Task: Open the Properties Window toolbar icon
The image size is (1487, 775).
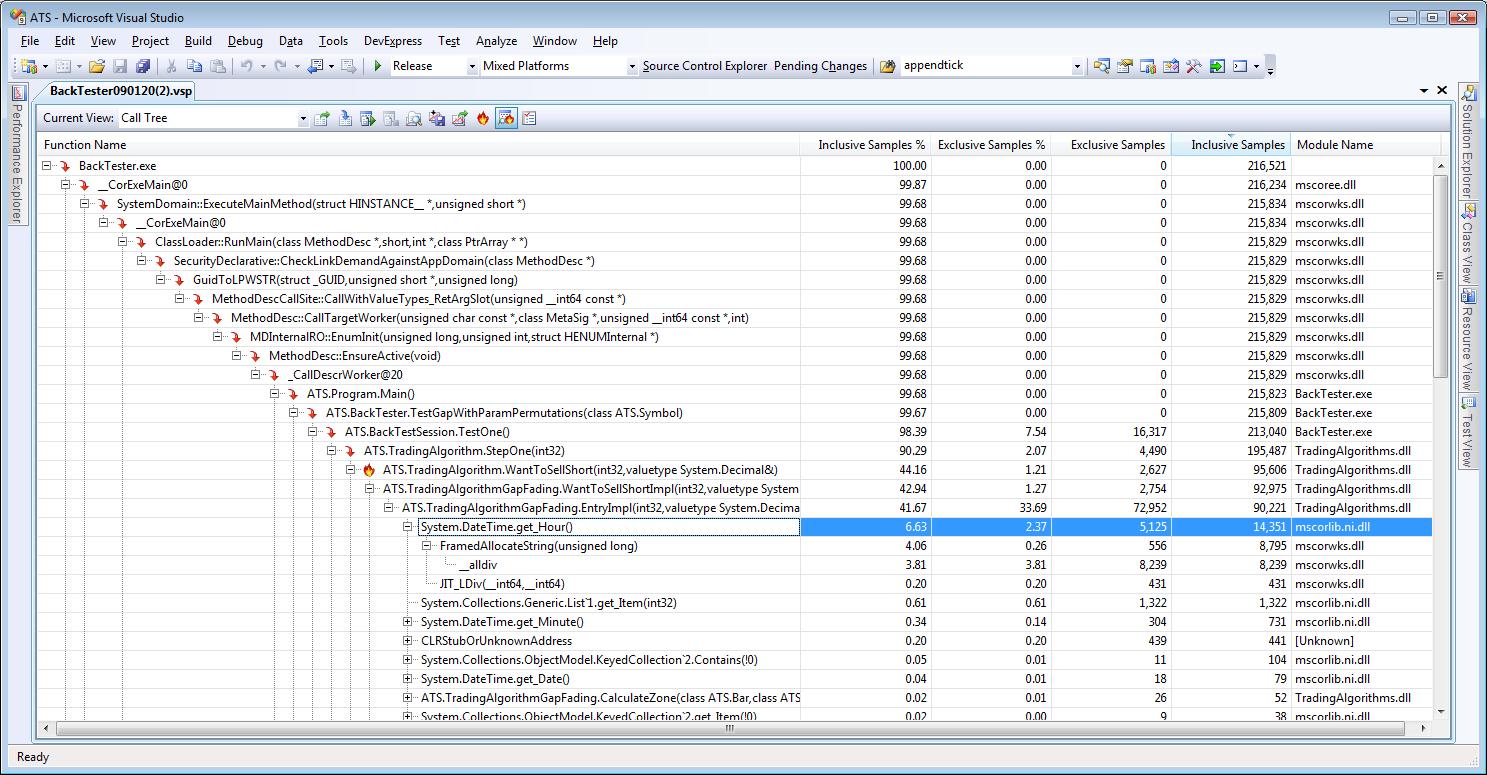Action: pos(1125,66)
